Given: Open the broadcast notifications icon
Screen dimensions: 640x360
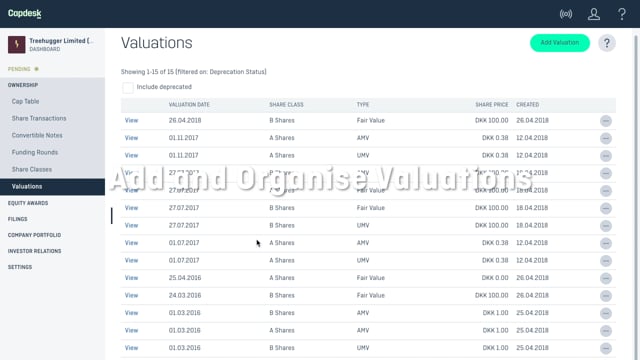Looking at the screenshot, I should (566, 14).
